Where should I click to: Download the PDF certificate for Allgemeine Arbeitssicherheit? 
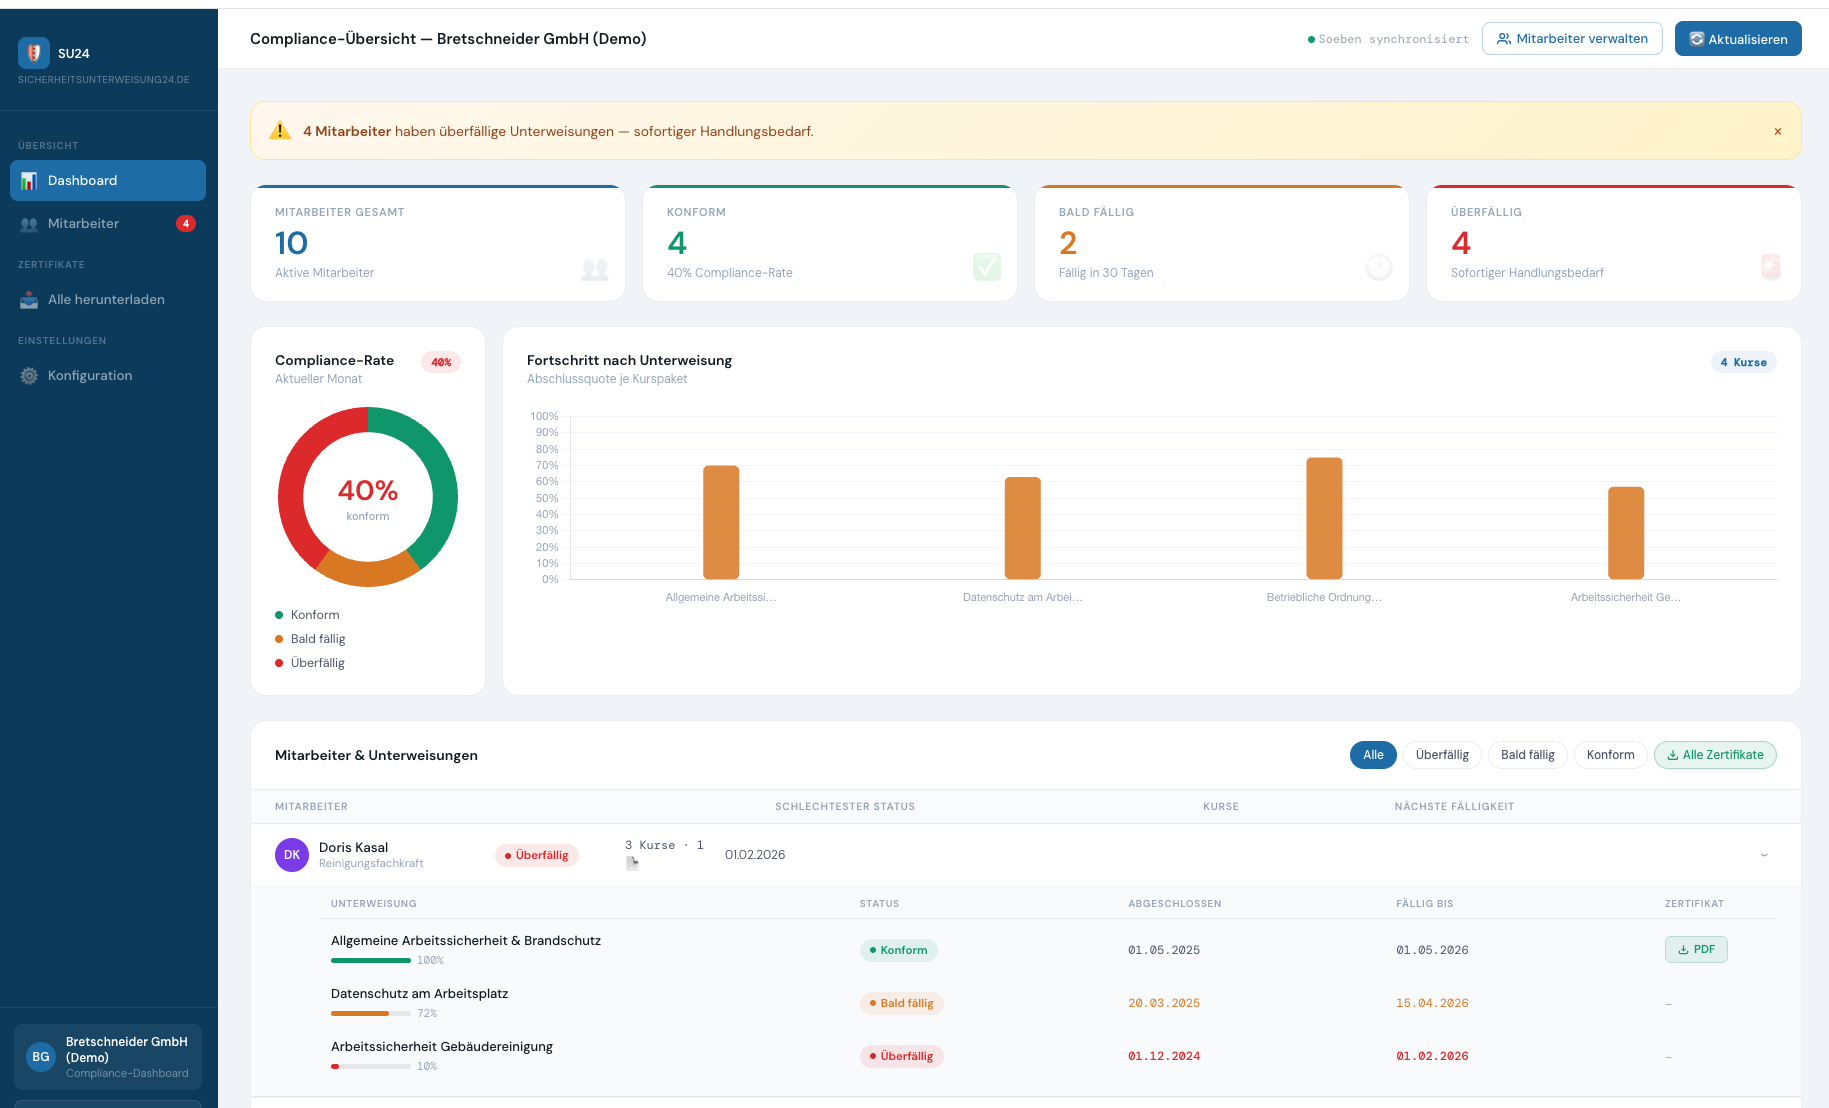tap(1696, 949)
